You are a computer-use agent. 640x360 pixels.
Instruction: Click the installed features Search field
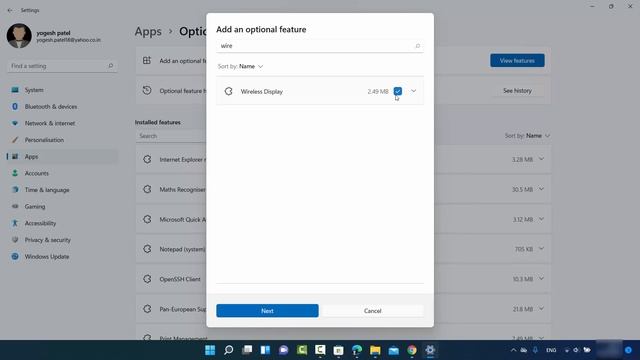[x=171, y=136]
